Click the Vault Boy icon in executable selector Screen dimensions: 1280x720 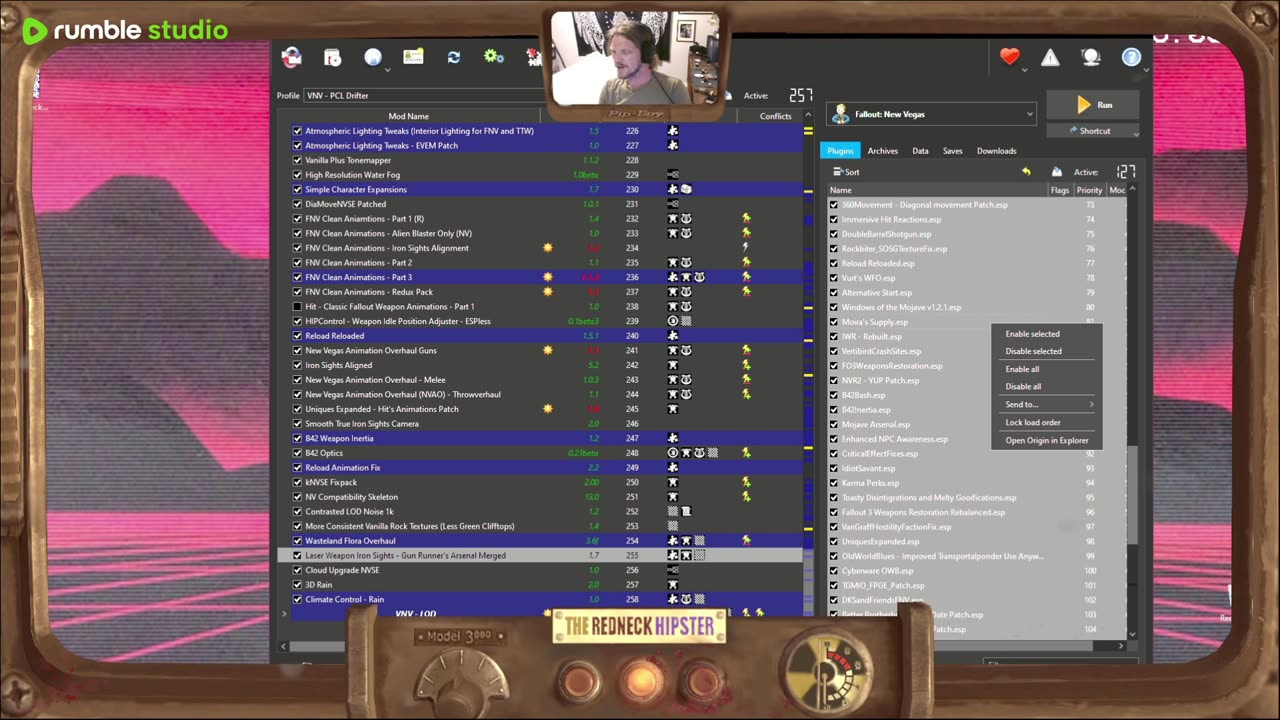point(841,114)
